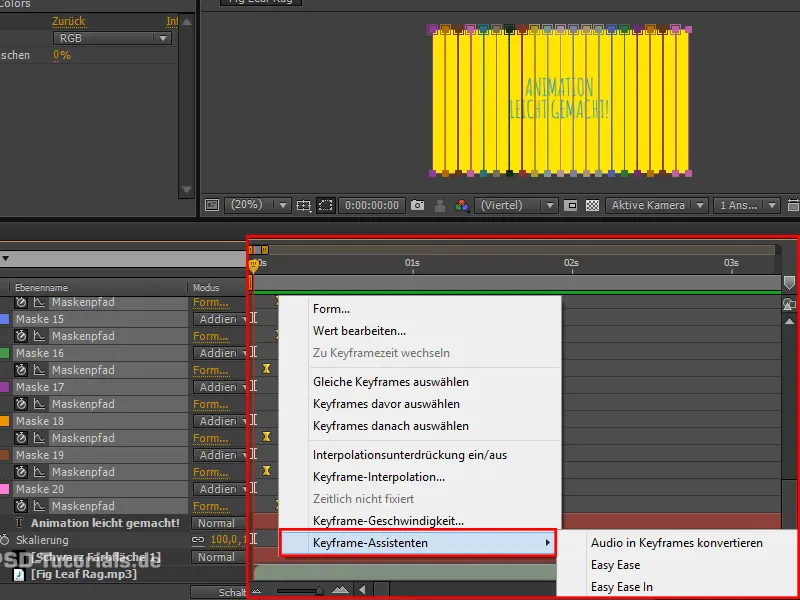Choose Easy Ease in the submenu
The image size is (800, 600).
point(615,565)
